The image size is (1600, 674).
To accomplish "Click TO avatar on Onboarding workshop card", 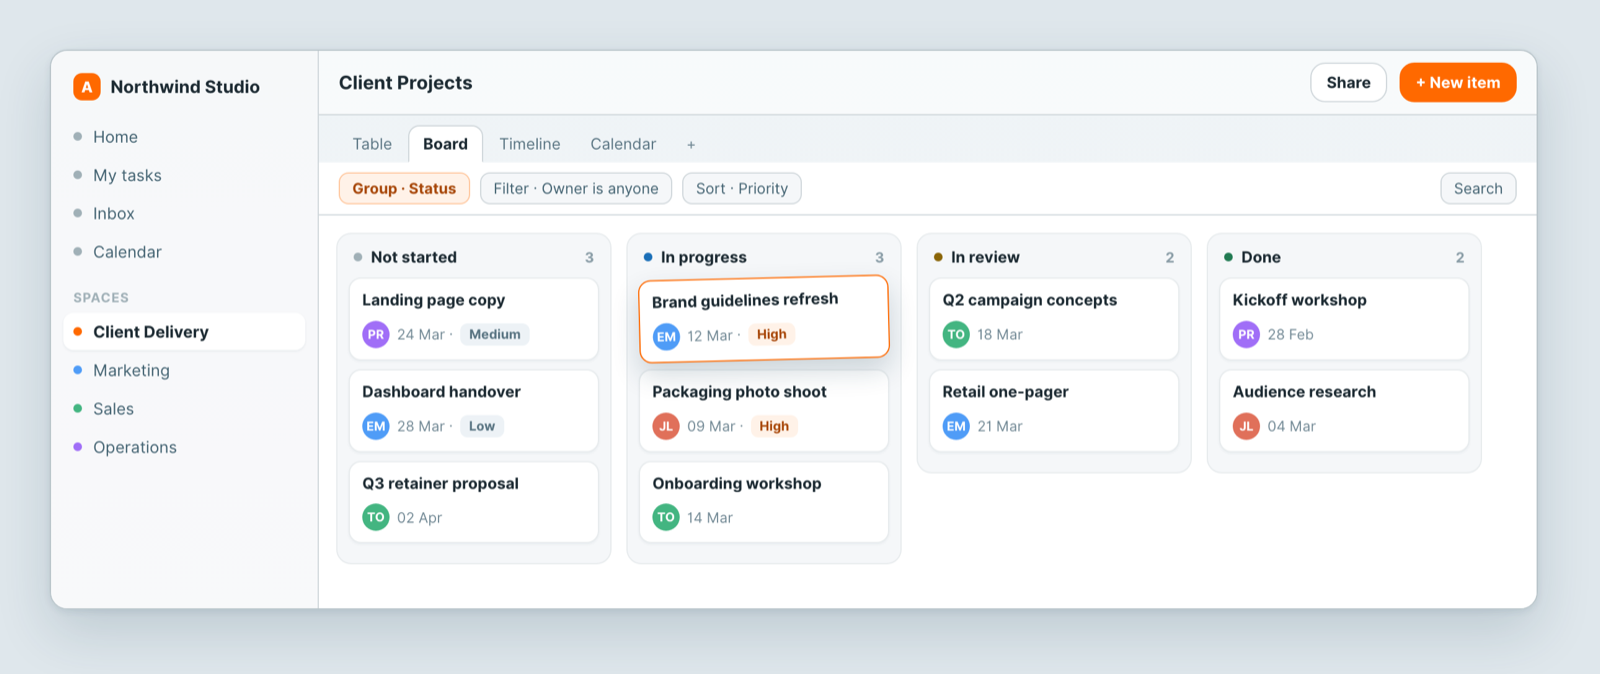I will (666, 518).
